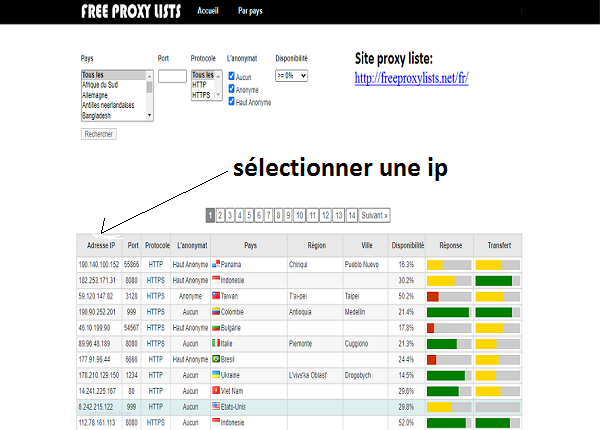Click the Pays list scroll-down arrow
The height and width of the screenshot is (430, 600).
149,115
